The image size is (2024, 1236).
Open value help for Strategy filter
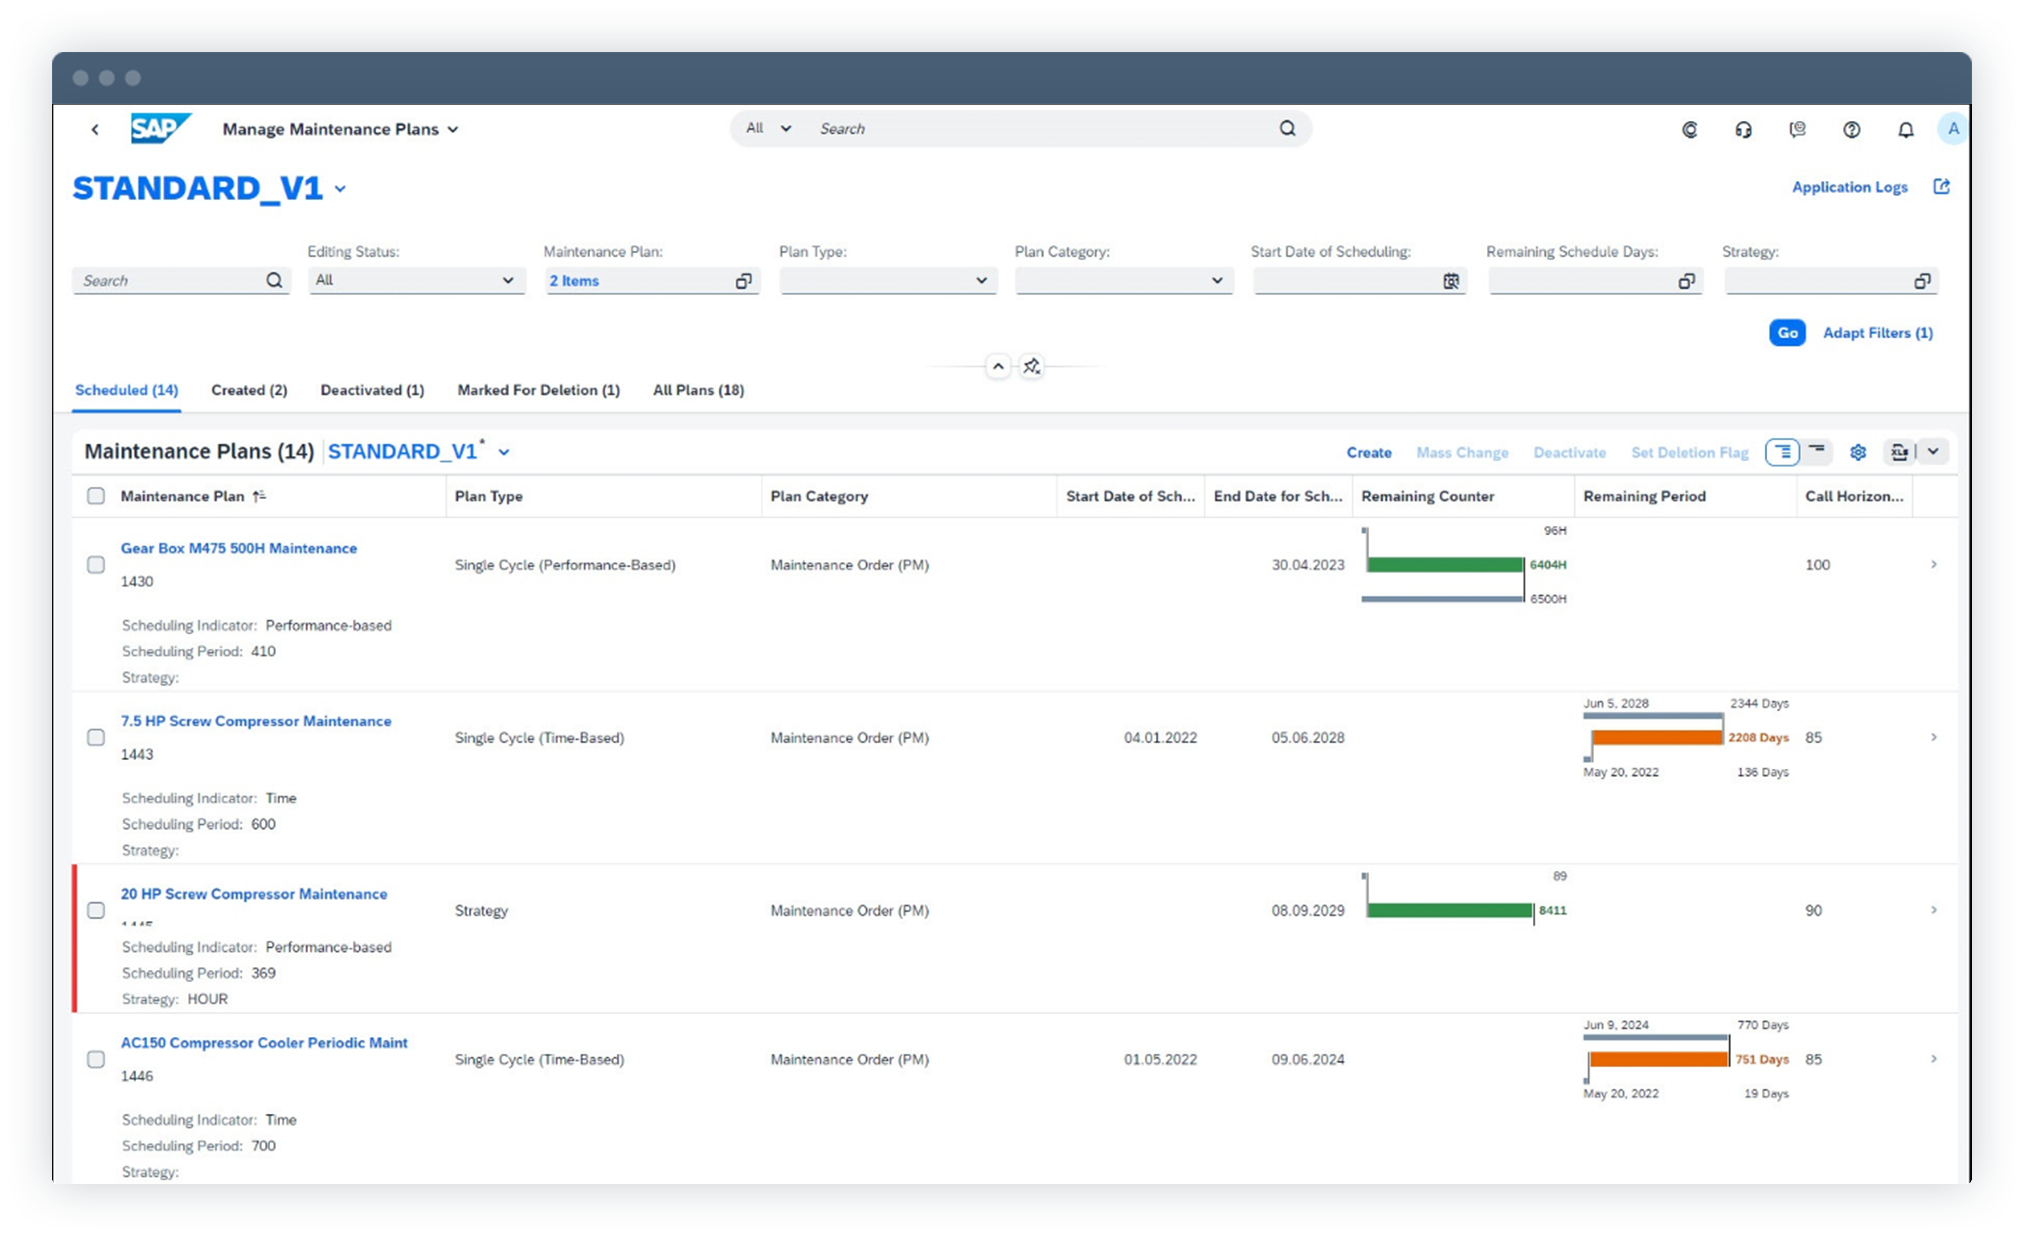pyautogui.click(x=1922, y=281)
